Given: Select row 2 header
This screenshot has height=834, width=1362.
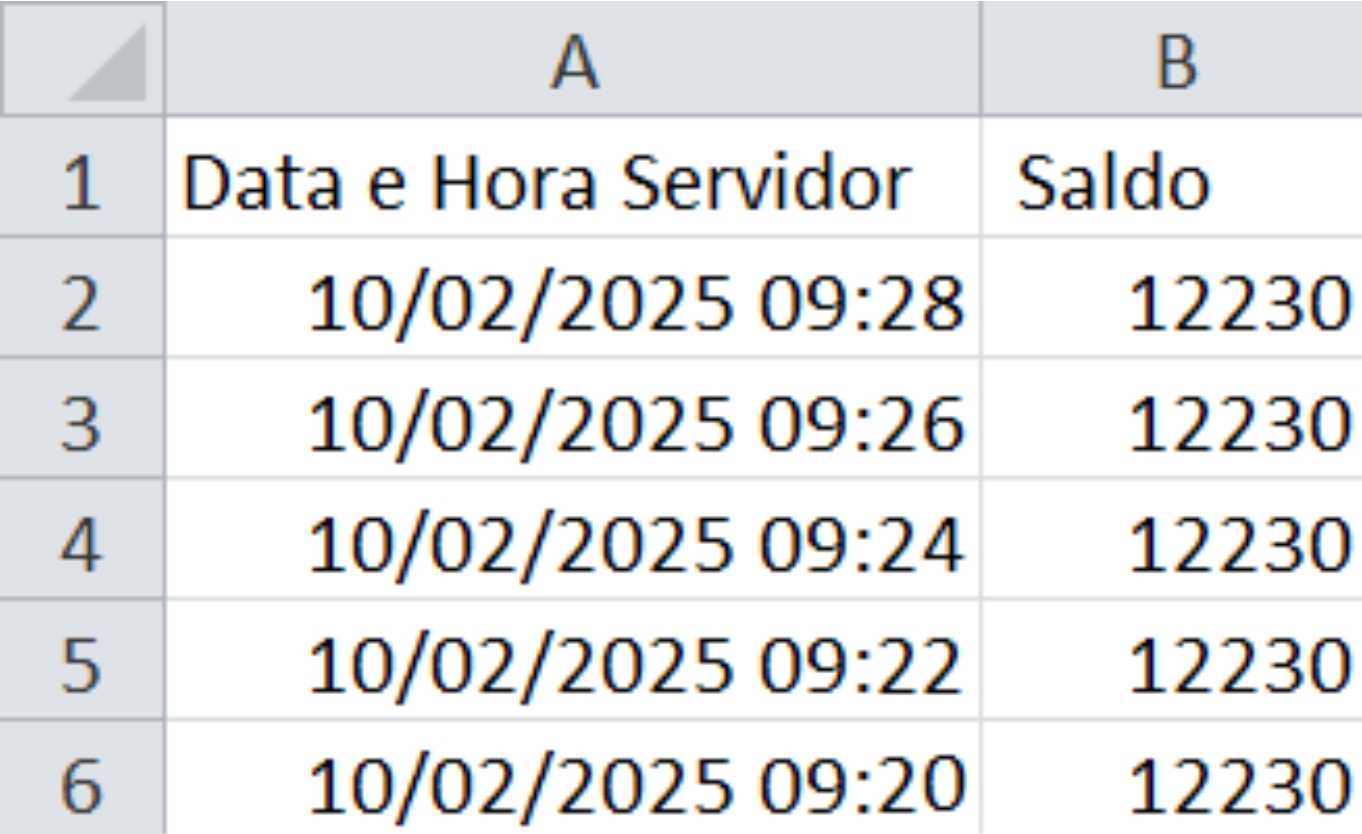Looking at the screenshot, I should click(82, 298).
